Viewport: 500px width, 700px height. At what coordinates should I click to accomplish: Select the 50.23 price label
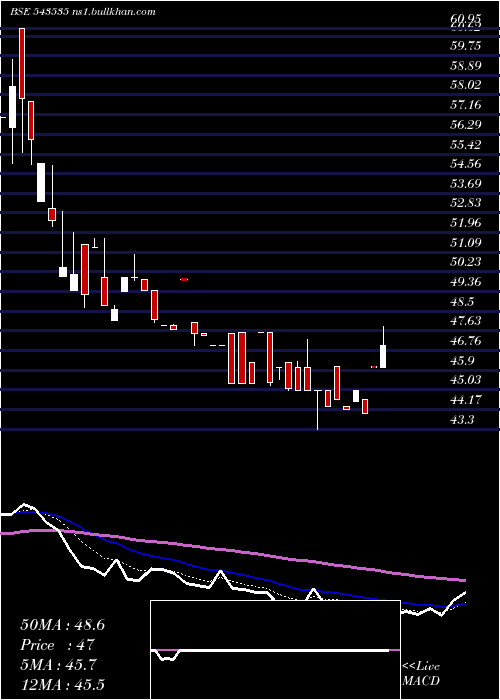[x=466, y=262]
